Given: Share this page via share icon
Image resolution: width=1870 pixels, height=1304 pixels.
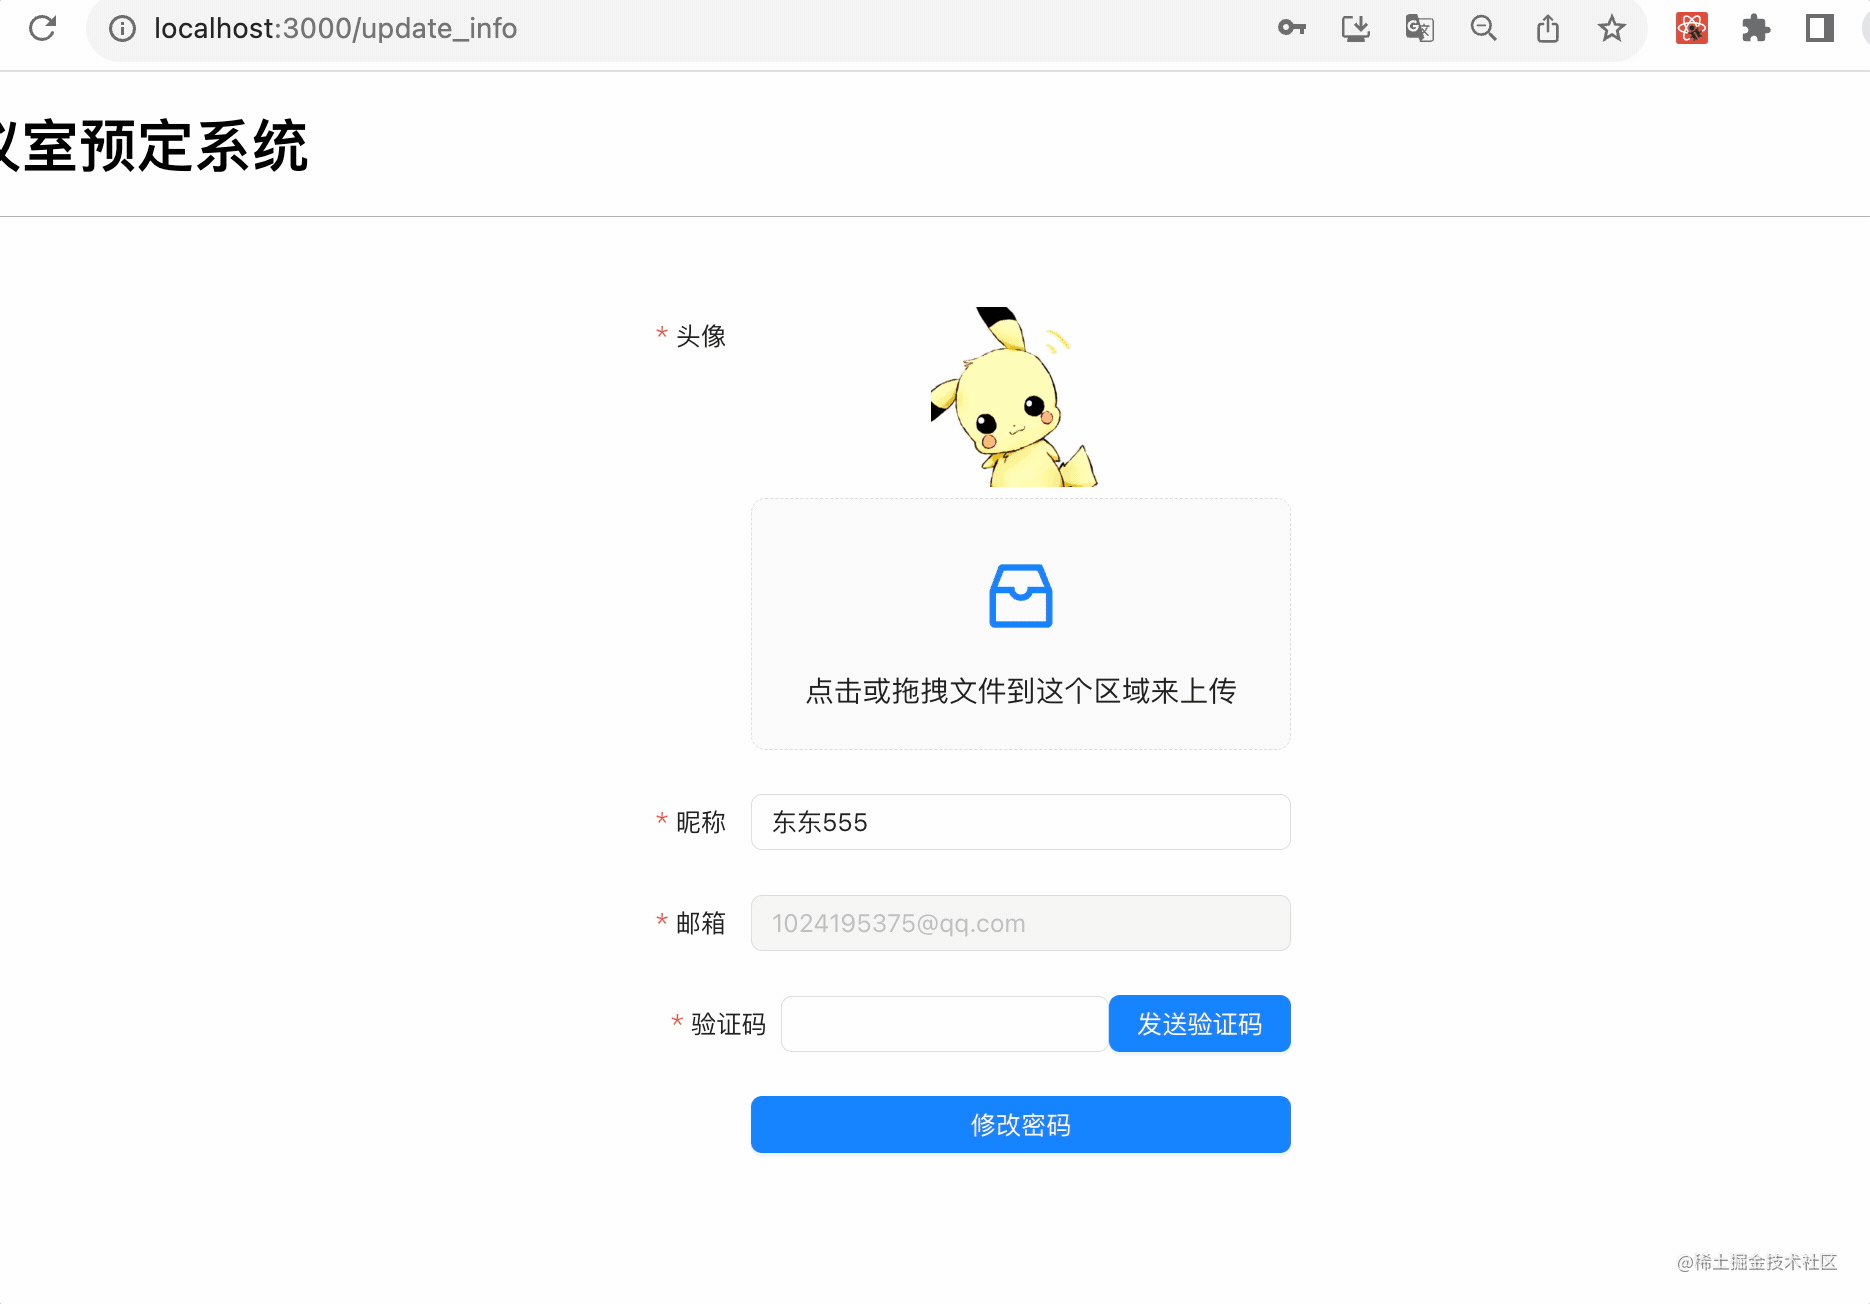Looking at the screenshot, I should point(1547,28).
